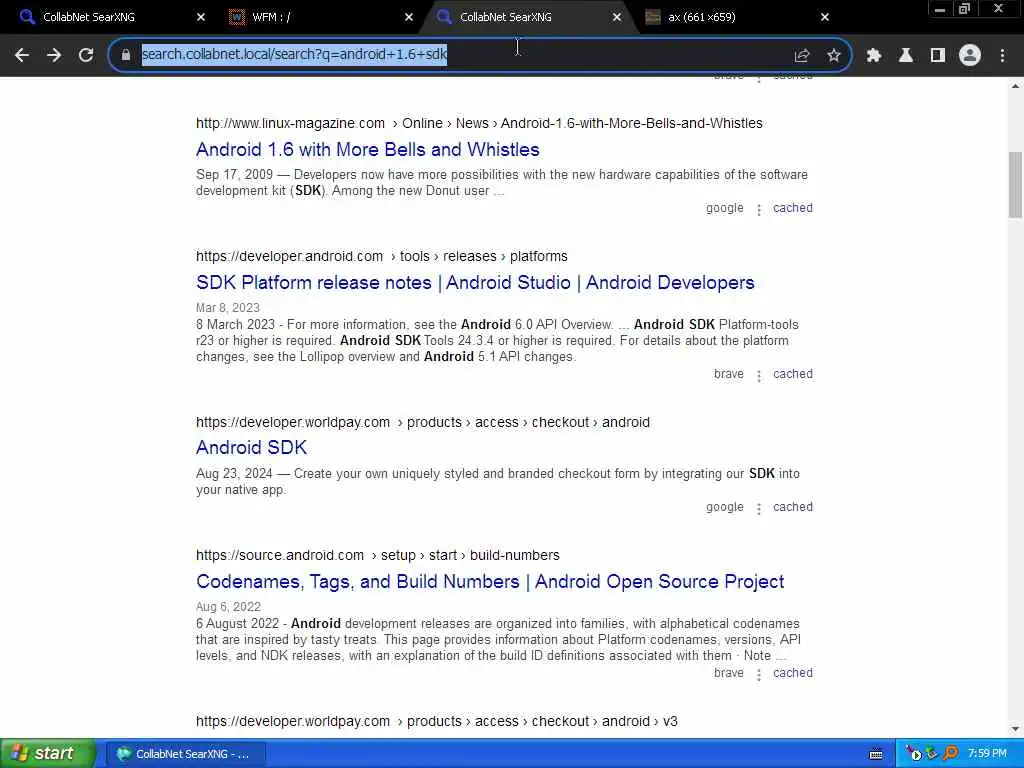
Task: Open cached copy of Android SDK result
Action: point(793,507)
